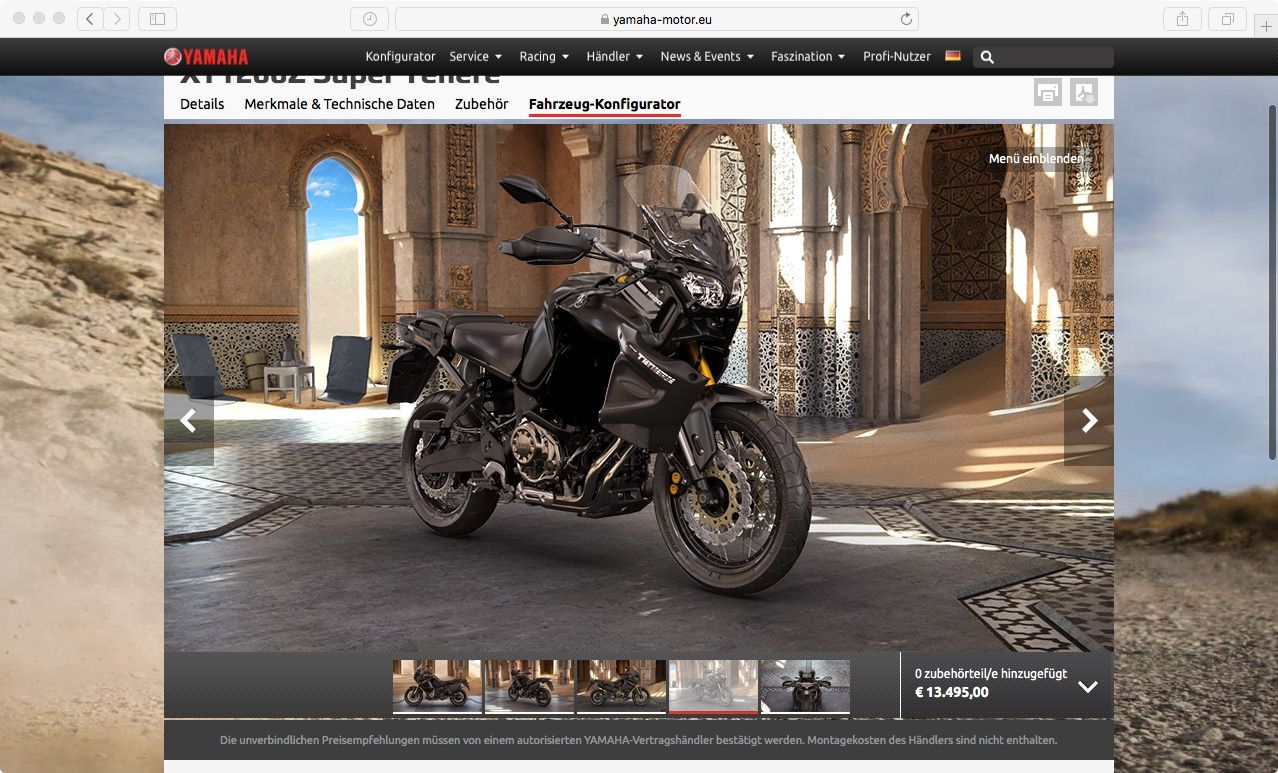This screenshot has height=773, width=1278.
Task: Open the Racing dropdown menu
Action: click(x=544, y=57)
